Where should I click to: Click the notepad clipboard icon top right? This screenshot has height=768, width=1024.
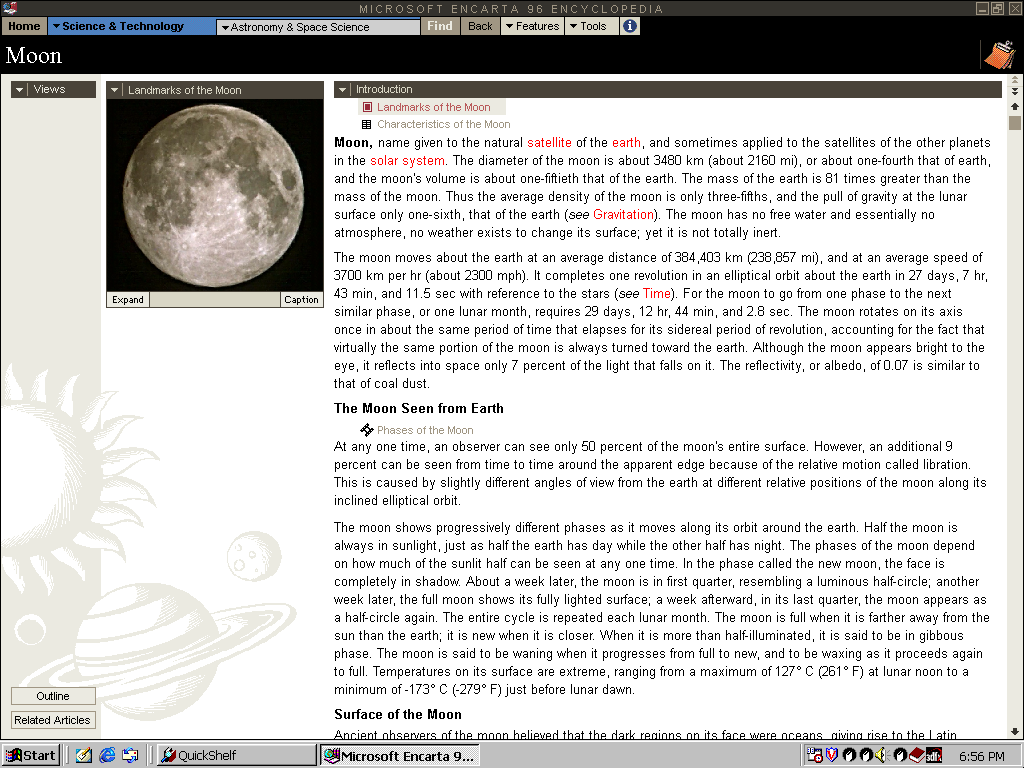coord(1000,55)
